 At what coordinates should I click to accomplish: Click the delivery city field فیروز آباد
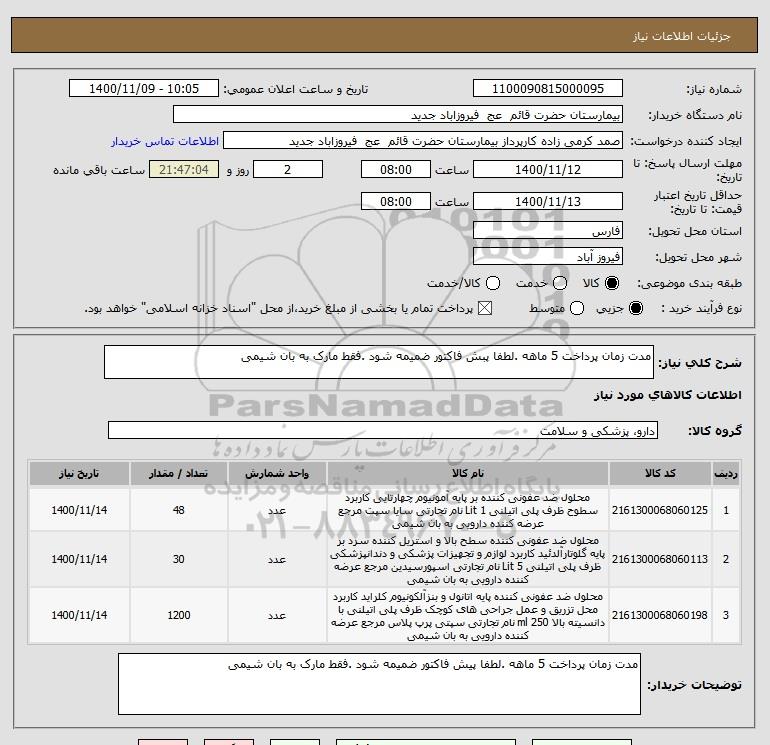(x=548, y=256)
